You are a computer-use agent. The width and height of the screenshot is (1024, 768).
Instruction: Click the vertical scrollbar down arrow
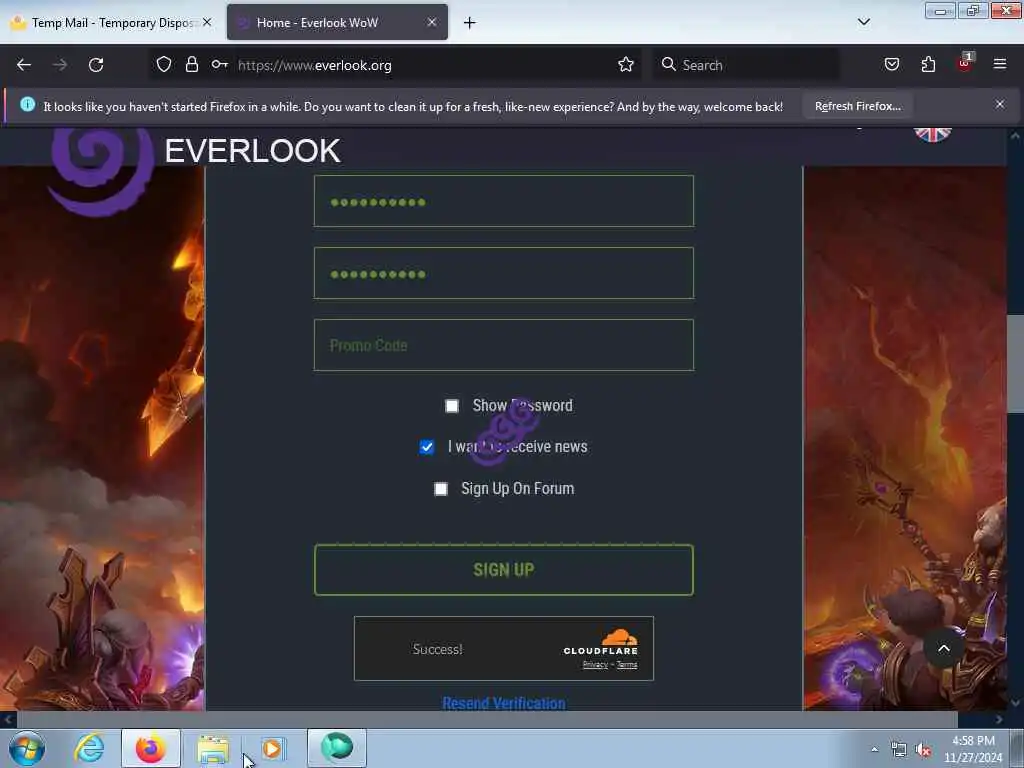click(x=1015, y=703)
